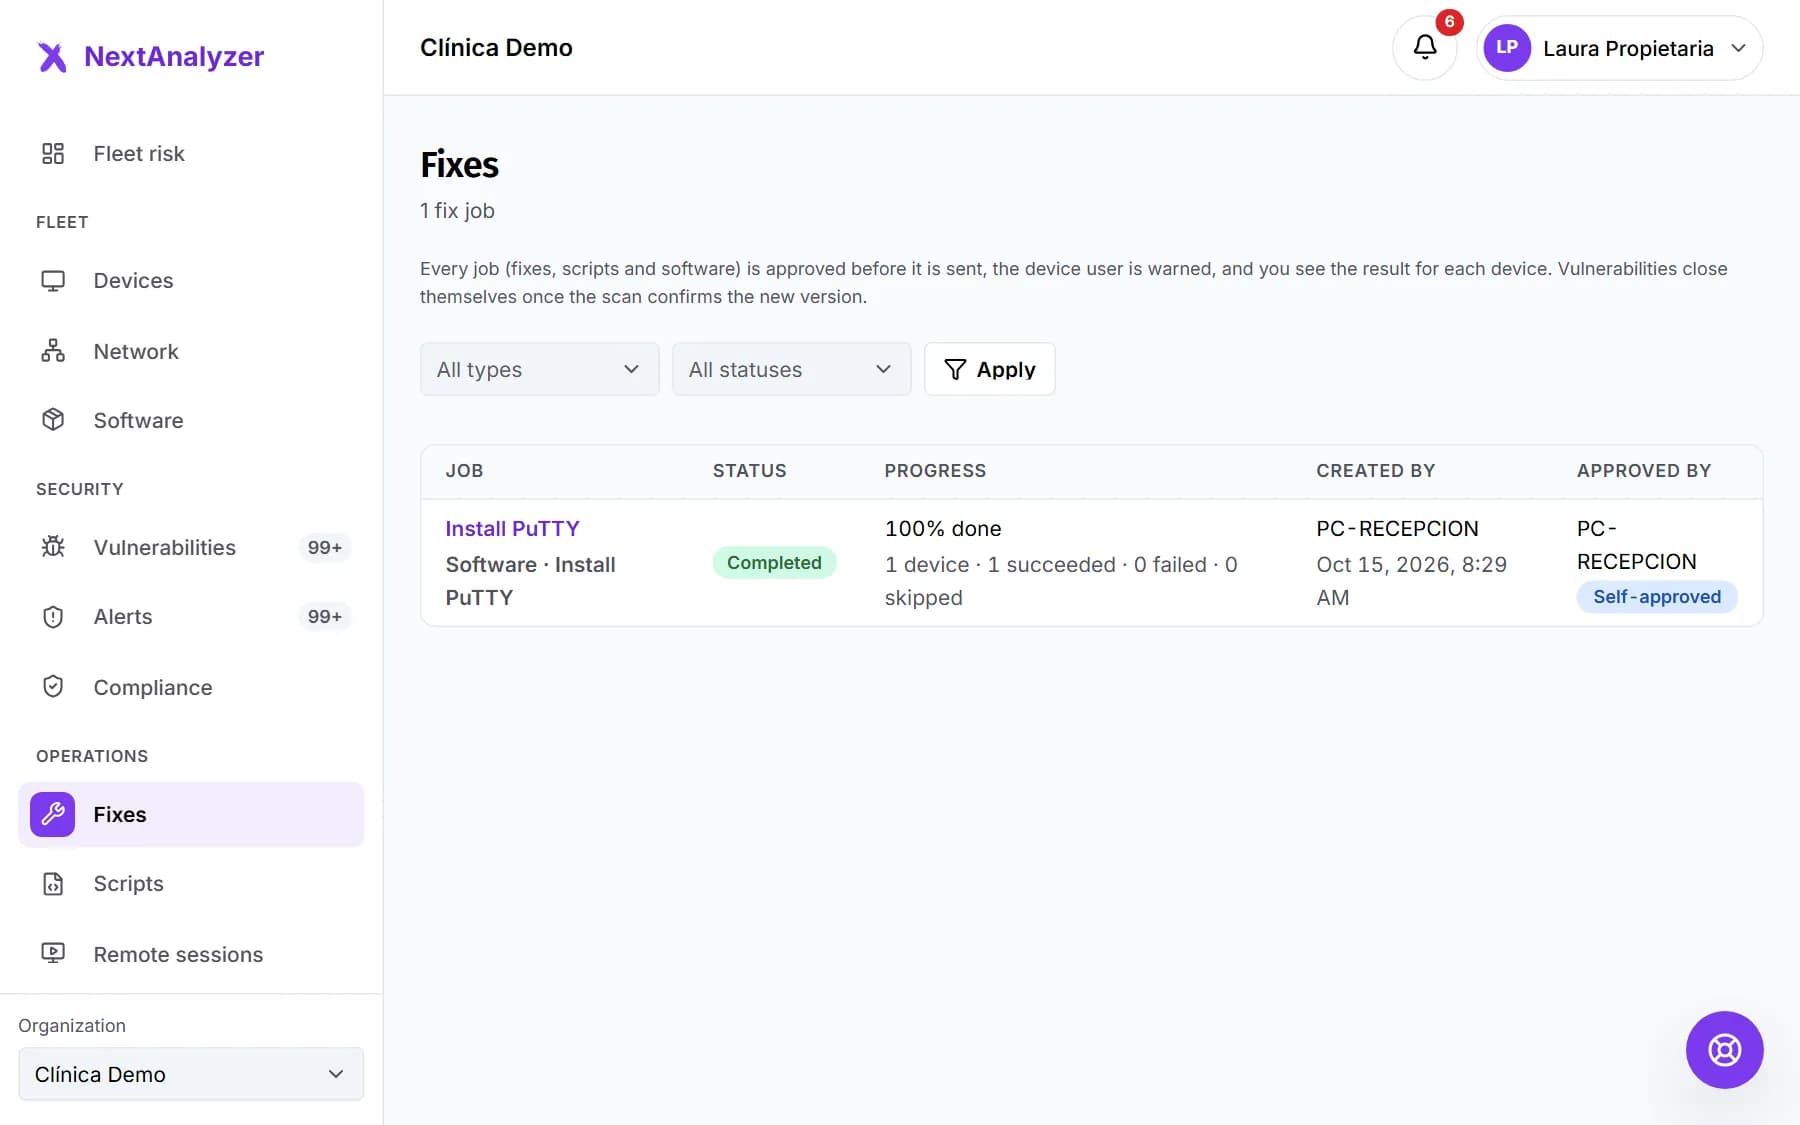This screenshot has height=1125, width=1800.
Task: Click the Vulnerabilities bug icon
Action: [53, 547]
